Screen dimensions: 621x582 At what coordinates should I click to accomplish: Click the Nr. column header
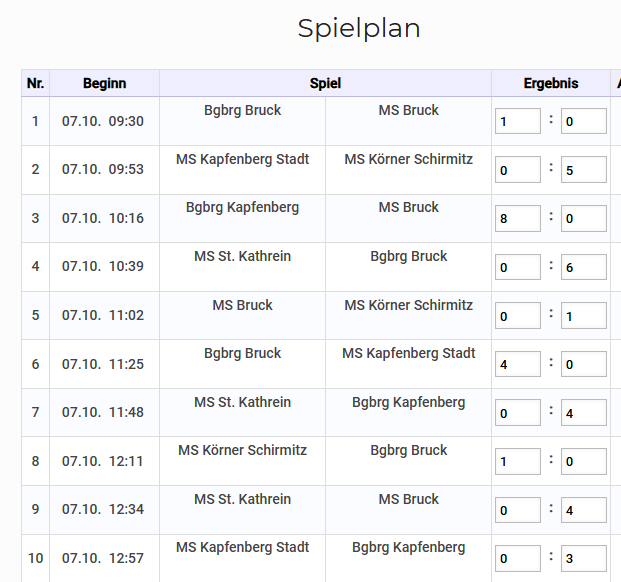pos(35,84)
